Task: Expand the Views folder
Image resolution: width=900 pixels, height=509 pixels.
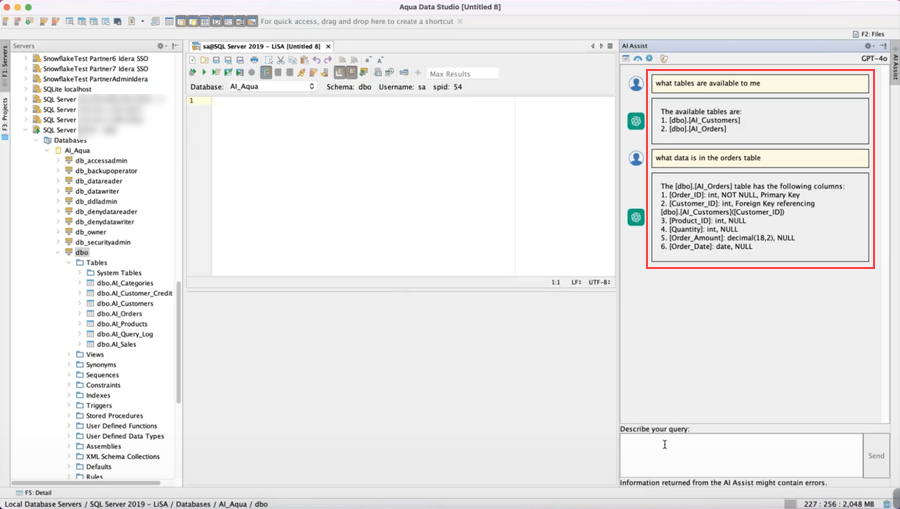Action: point(69,355)
